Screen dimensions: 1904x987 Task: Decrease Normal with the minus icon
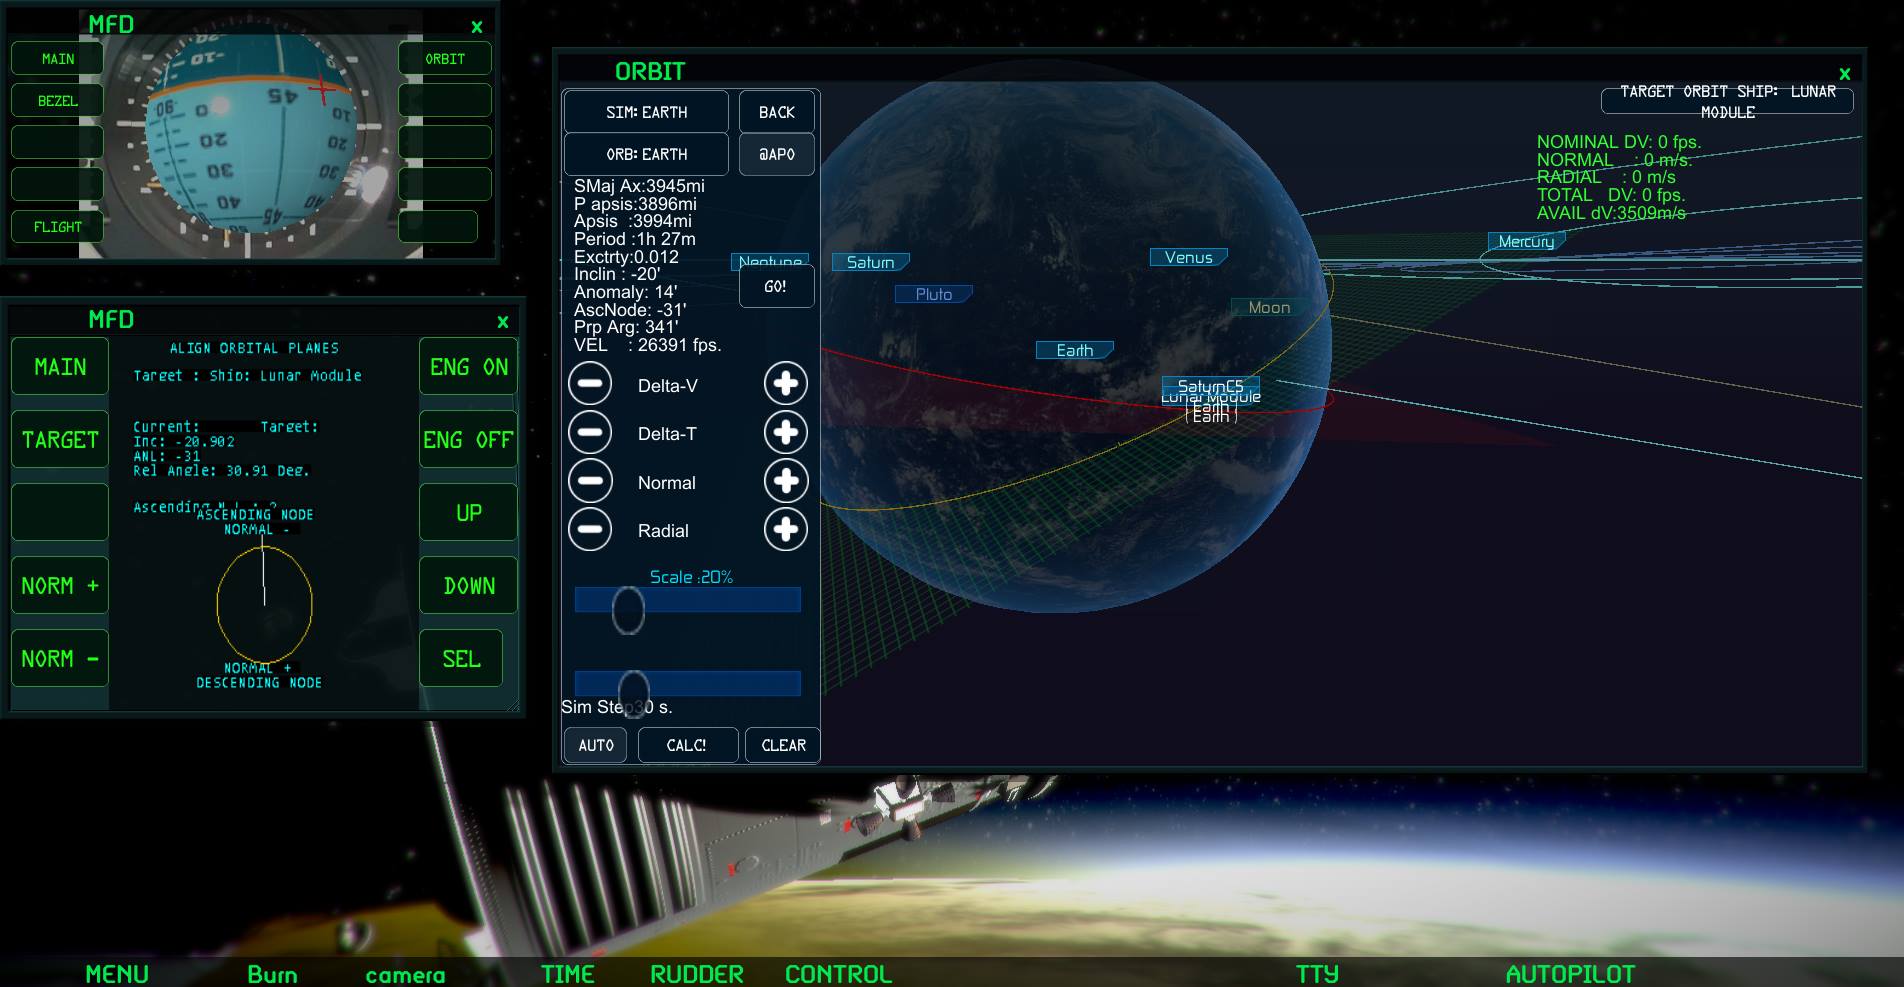point(590,481)
